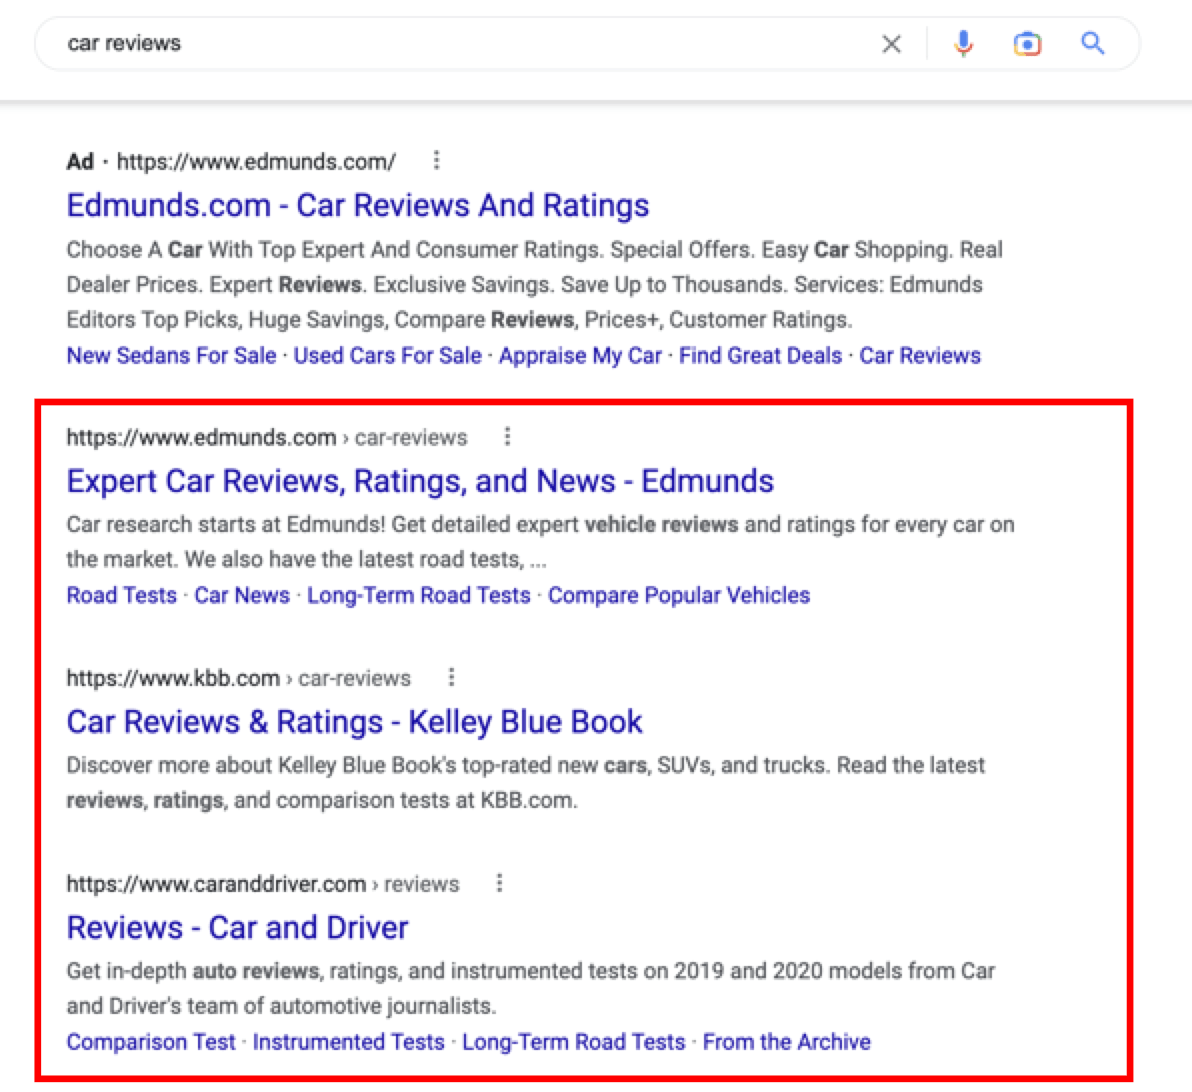Screen dimensions: 1192x1092
Task: Open 'Edmunds.com - Car Reviews And Ratings' ad
Action: (x=357, y=205)
